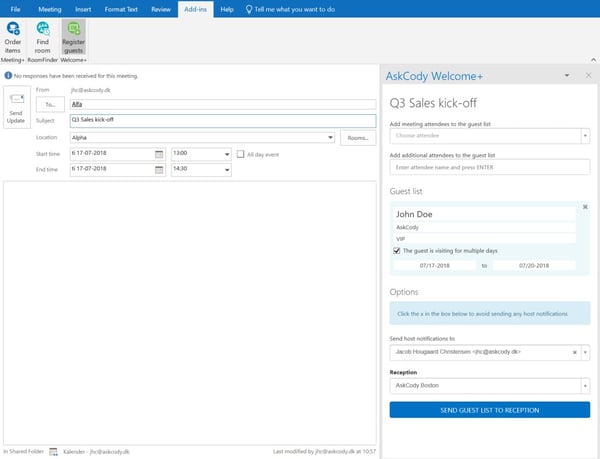Viewport: 600px width, 459px height.
Task: Click the host notifications hint message
Action: (489, 313)
